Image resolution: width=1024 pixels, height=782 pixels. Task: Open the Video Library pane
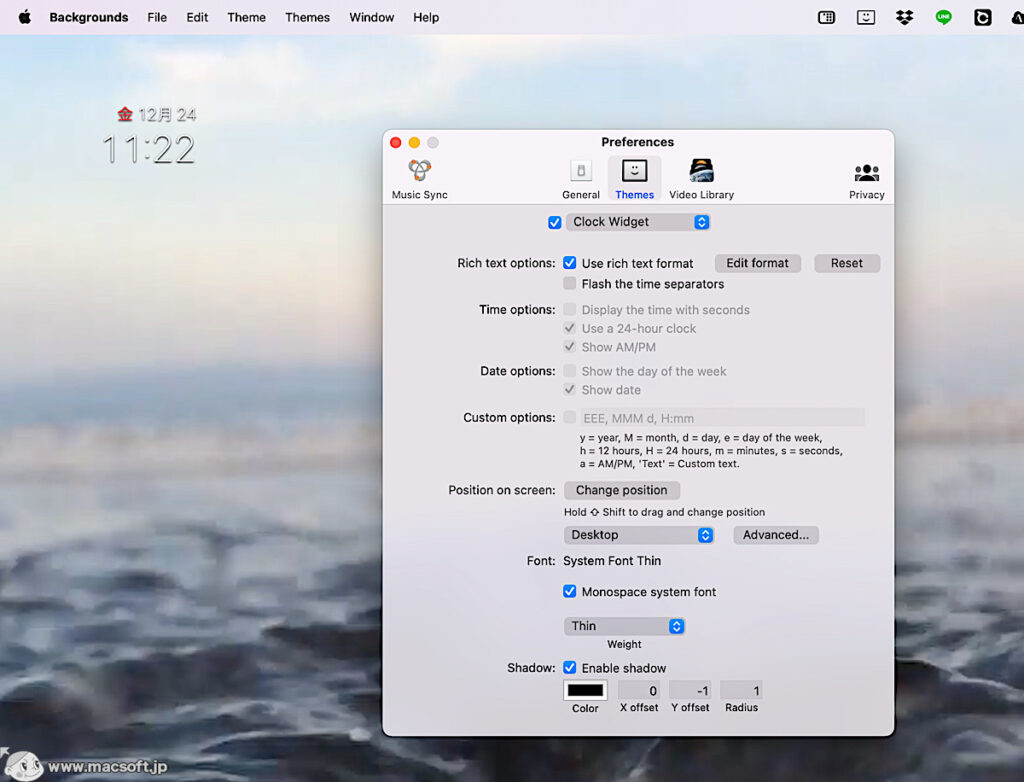(x=701, y=179)
